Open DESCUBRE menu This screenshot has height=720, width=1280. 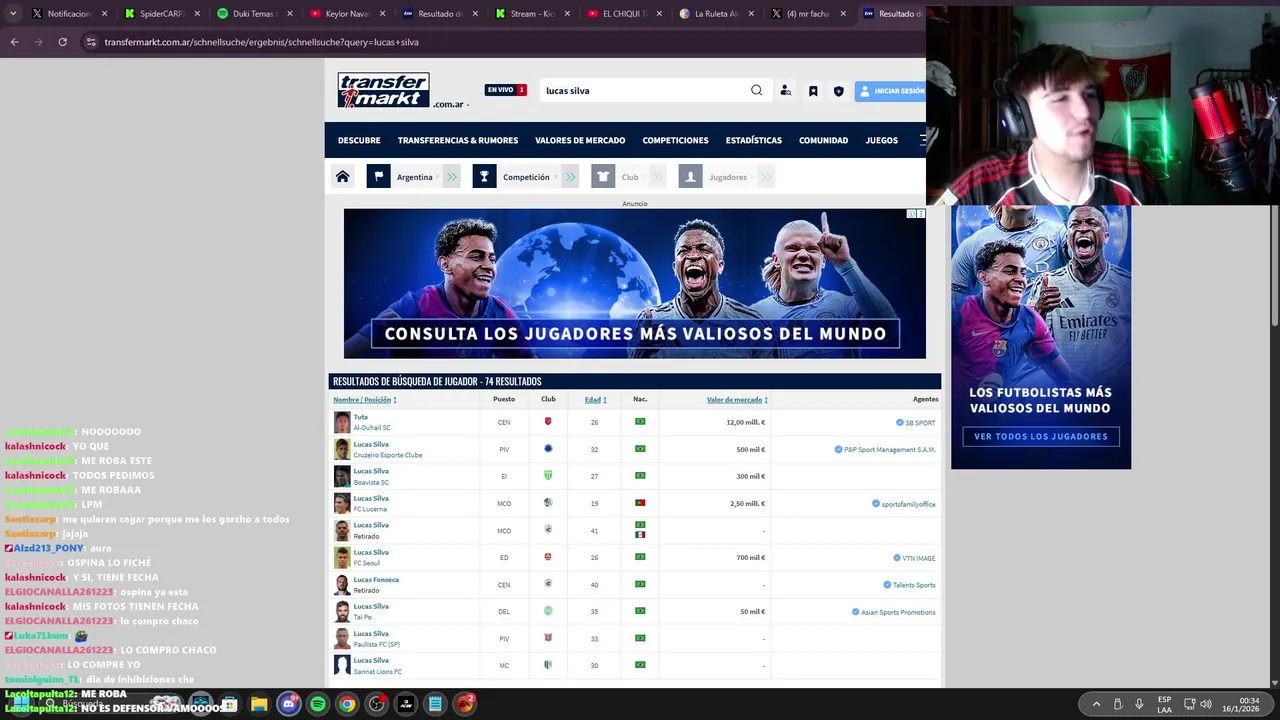pos(359,140)
